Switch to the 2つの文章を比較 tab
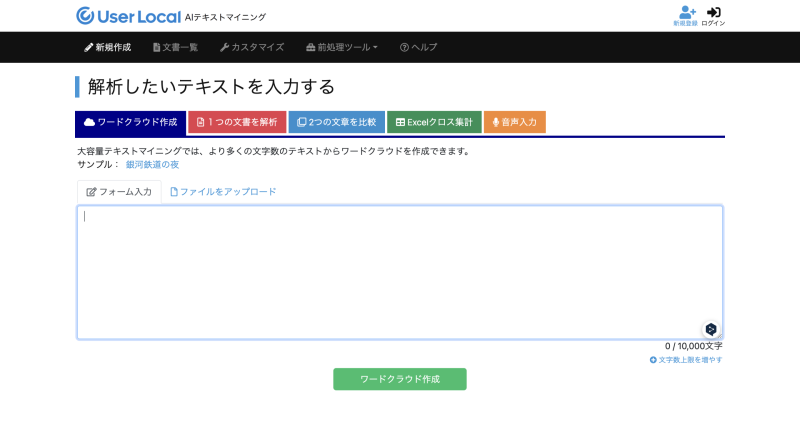The width and height of the screenshot is (800, 432). tap(336, 122)
